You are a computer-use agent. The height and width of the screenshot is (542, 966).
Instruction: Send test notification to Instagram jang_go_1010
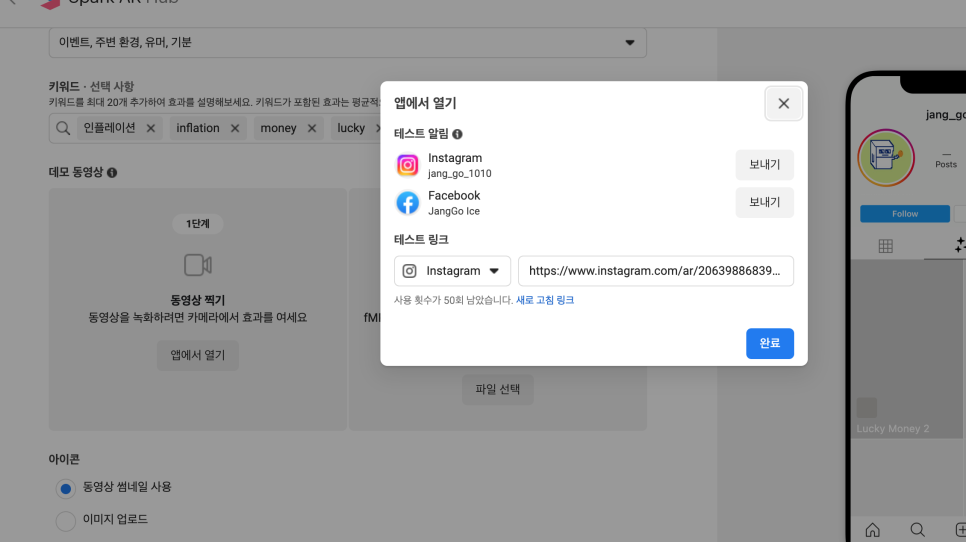tap(764, 164)
